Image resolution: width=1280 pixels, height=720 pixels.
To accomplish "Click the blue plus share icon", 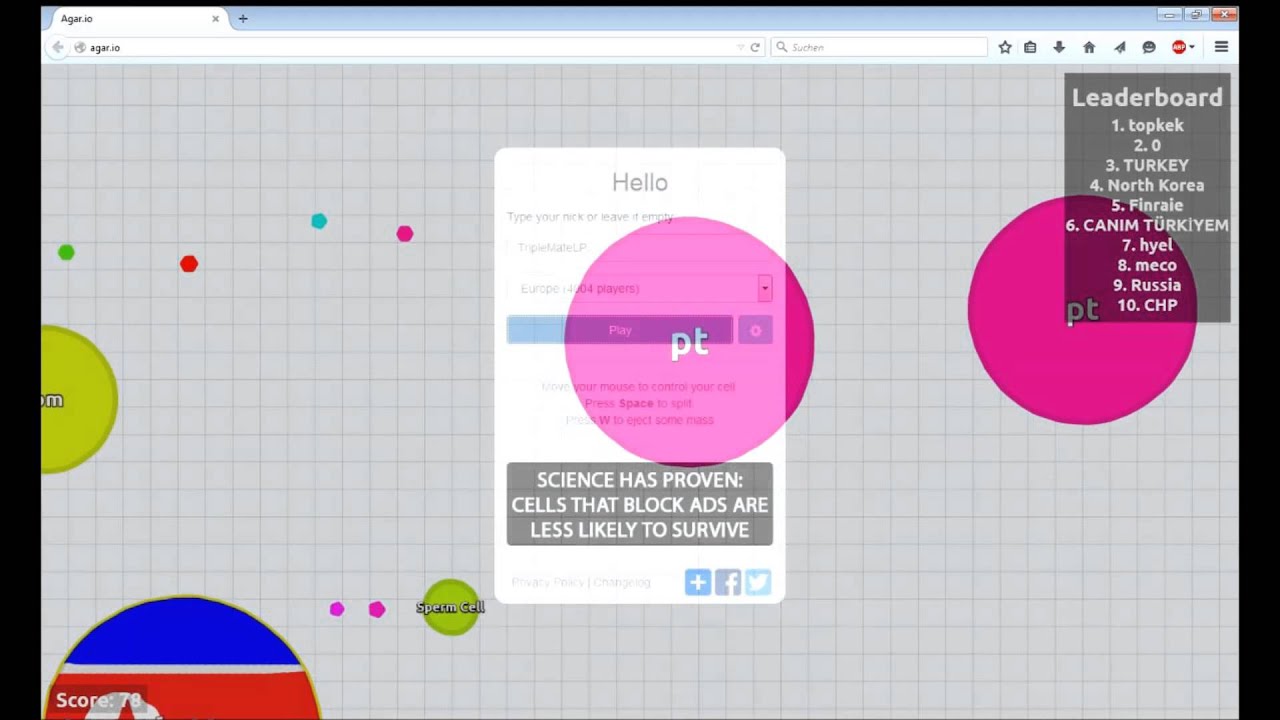I will (x=698, y=582).
